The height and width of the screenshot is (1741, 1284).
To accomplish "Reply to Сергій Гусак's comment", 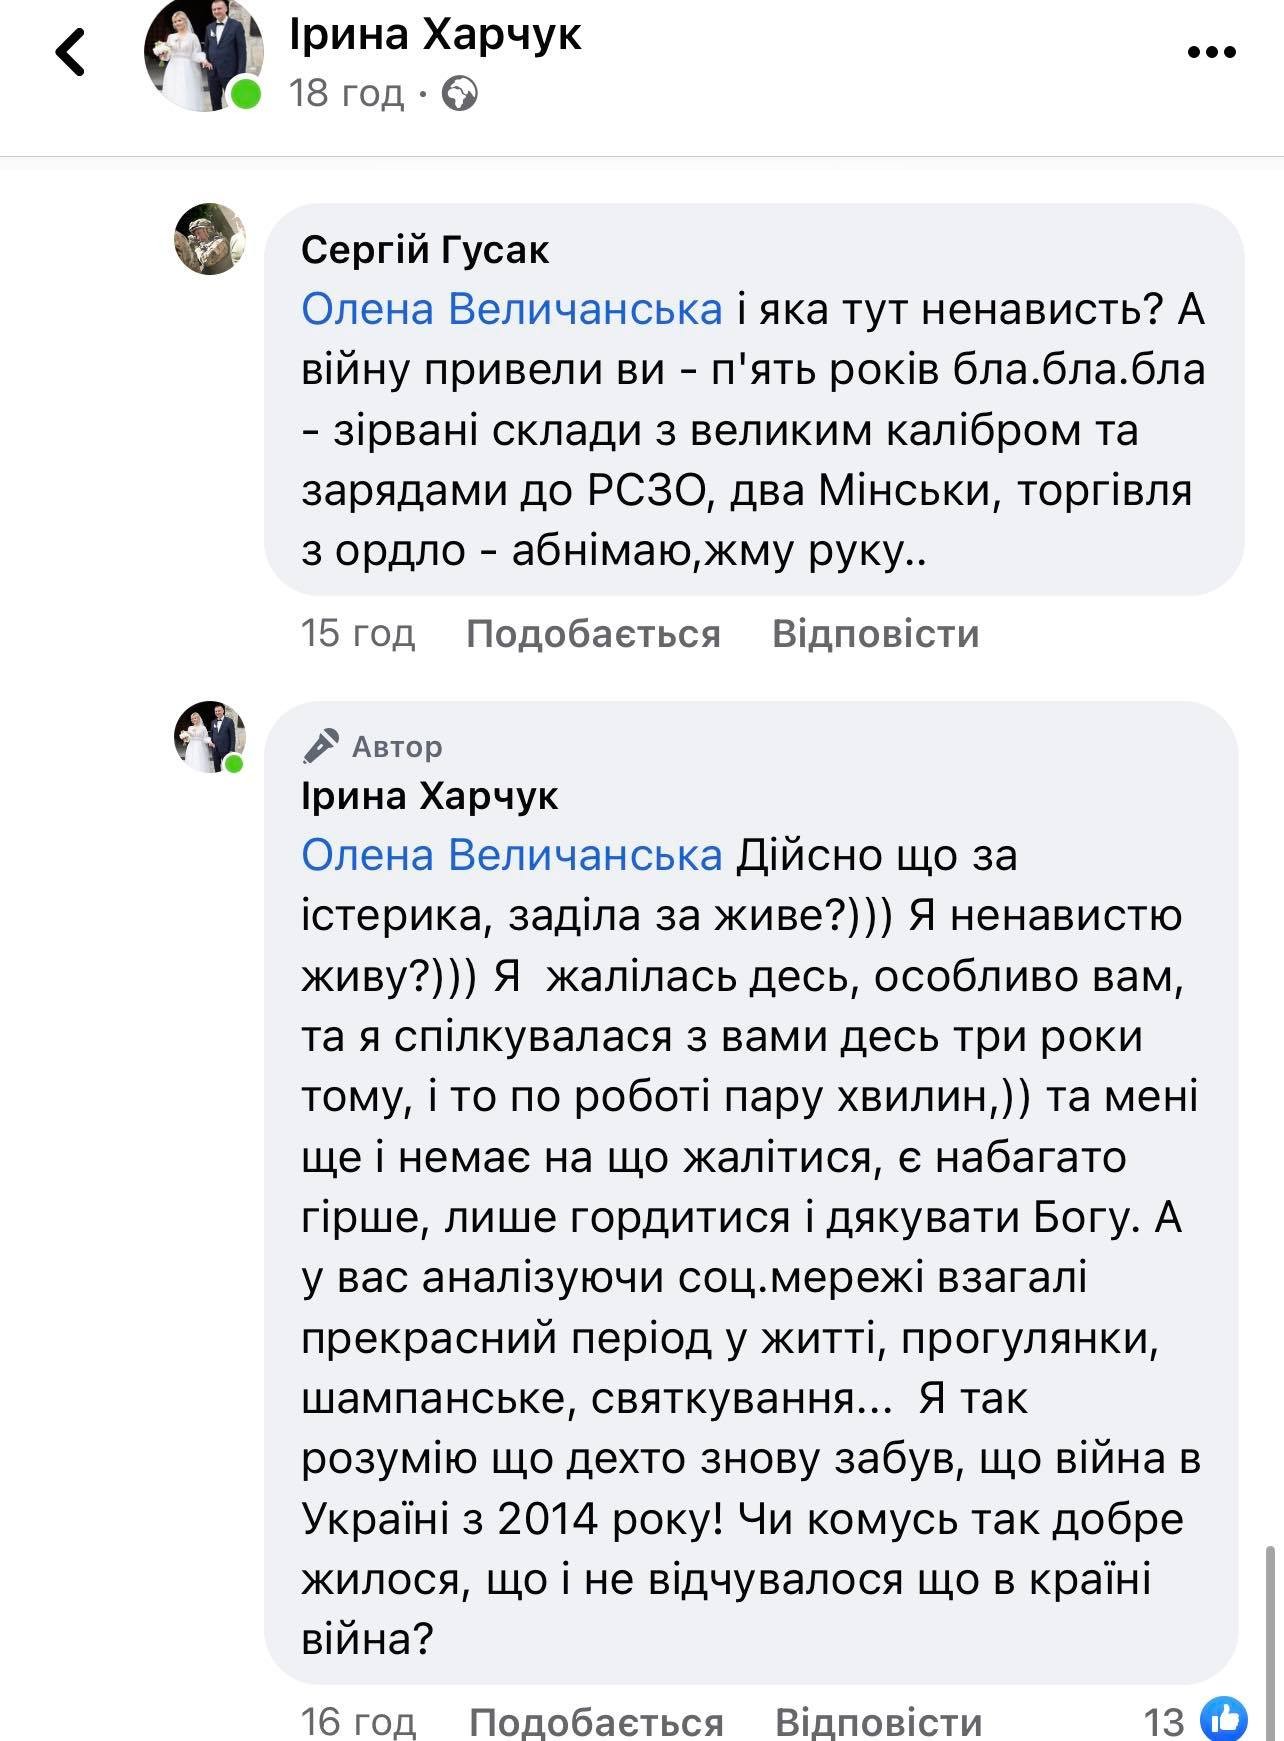I will (x=875, y=634).
